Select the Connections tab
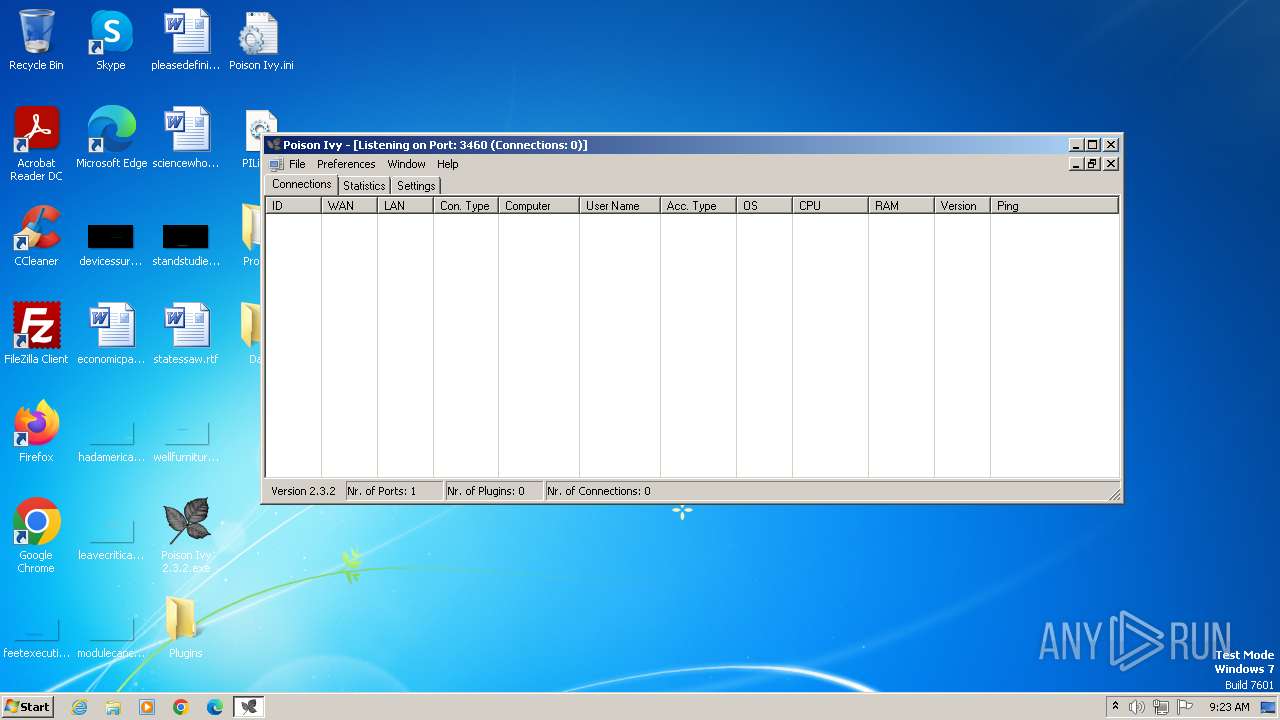 302,184
